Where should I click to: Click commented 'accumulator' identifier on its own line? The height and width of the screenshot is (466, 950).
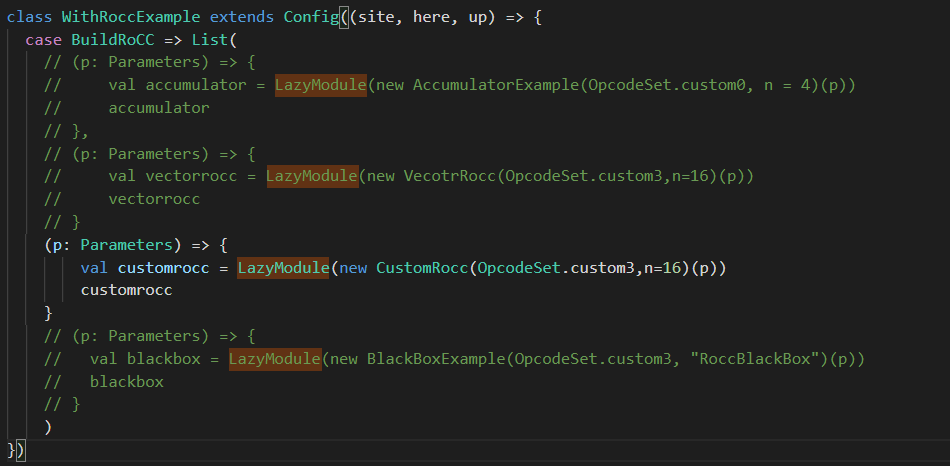(159, 108)
